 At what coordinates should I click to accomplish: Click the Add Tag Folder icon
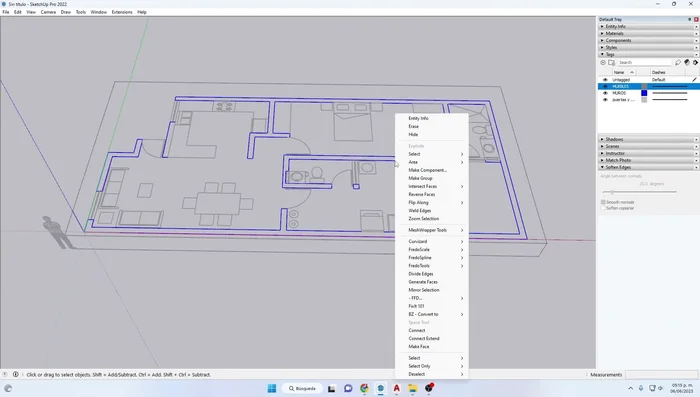[x=612, y=63]
